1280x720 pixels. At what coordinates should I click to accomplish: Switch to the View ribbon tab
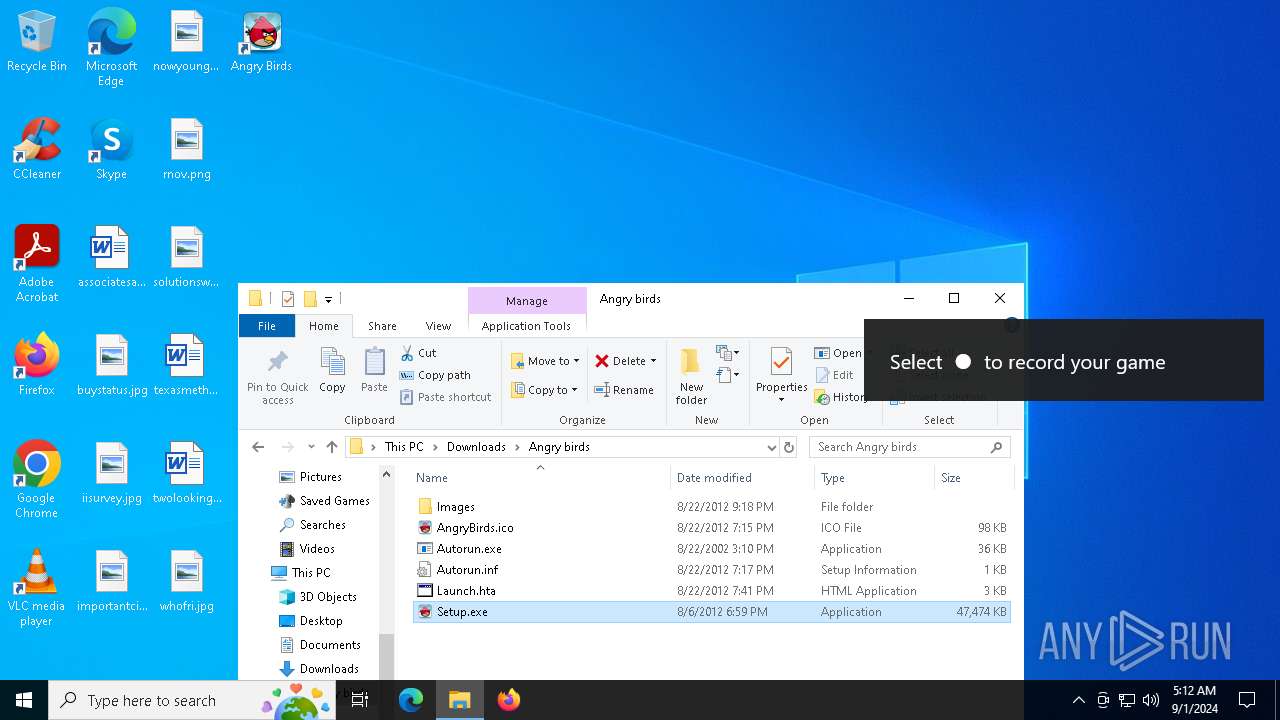[x=438, y=326]
